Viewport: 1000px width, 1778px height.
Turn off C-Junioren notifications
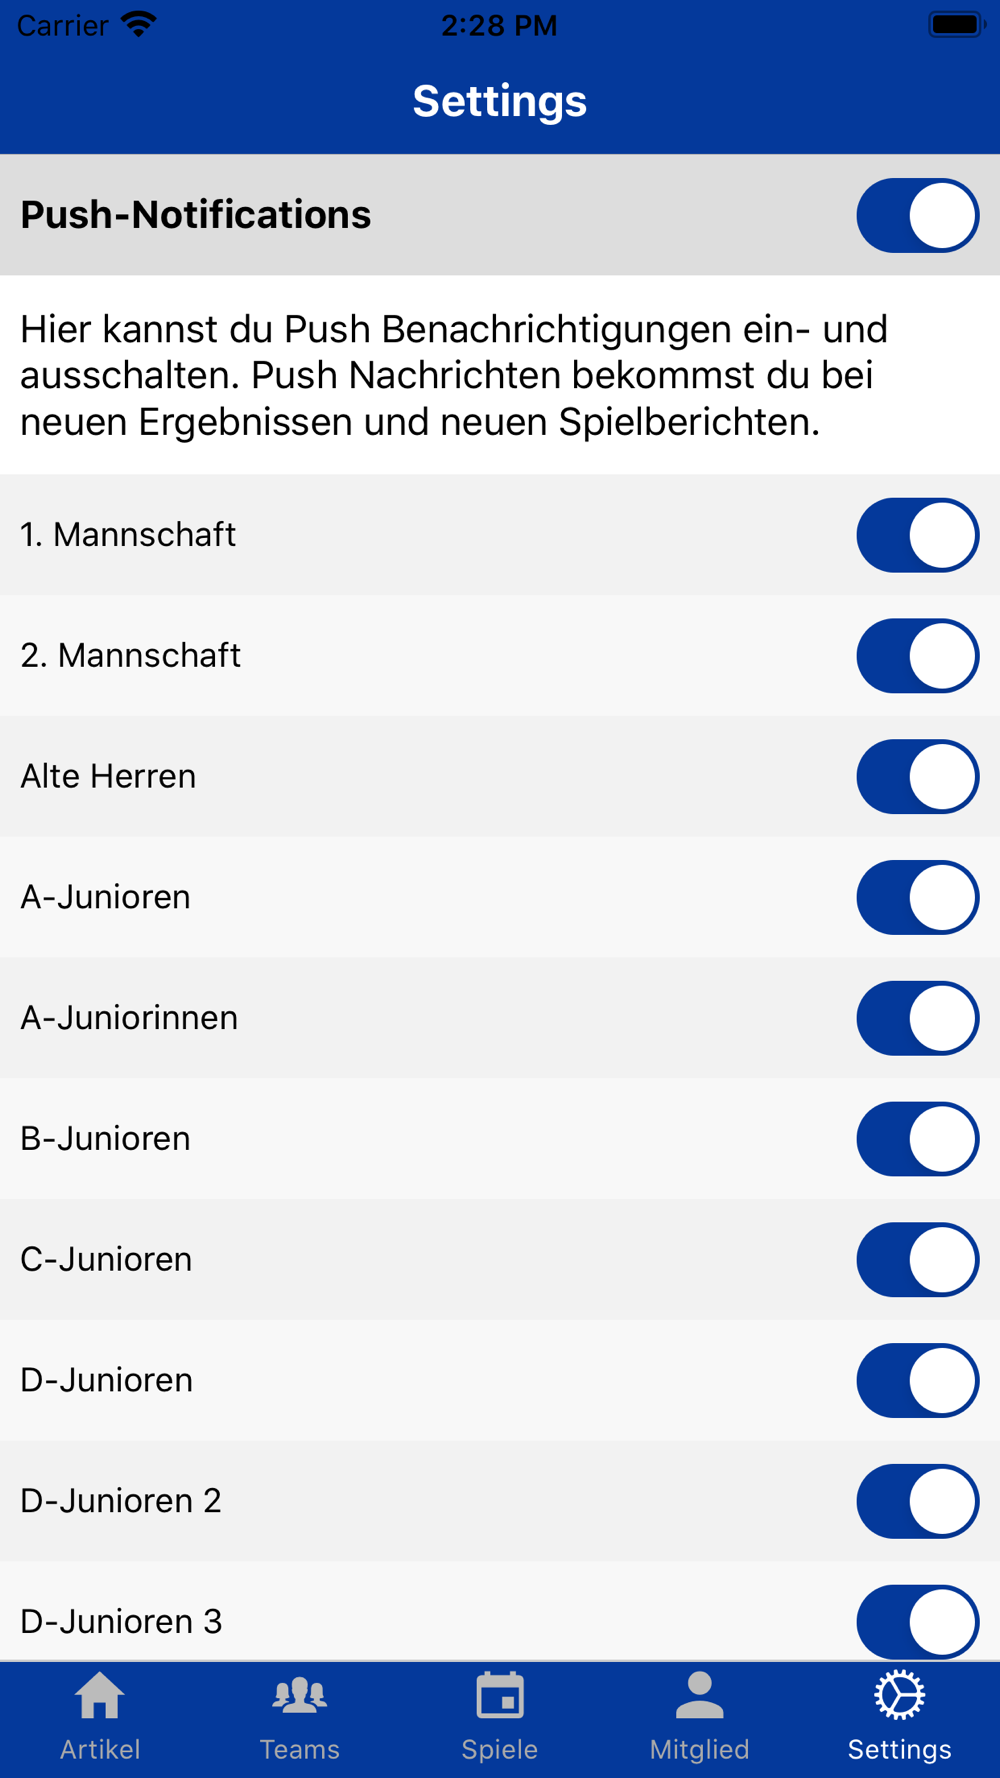(918, 1260)
